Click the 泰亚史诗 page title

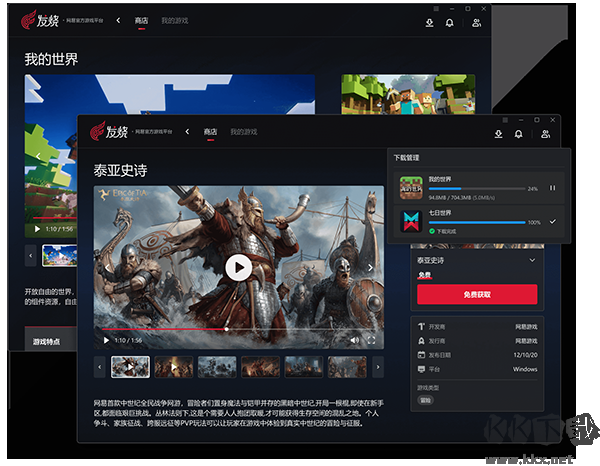coord(121,170)
